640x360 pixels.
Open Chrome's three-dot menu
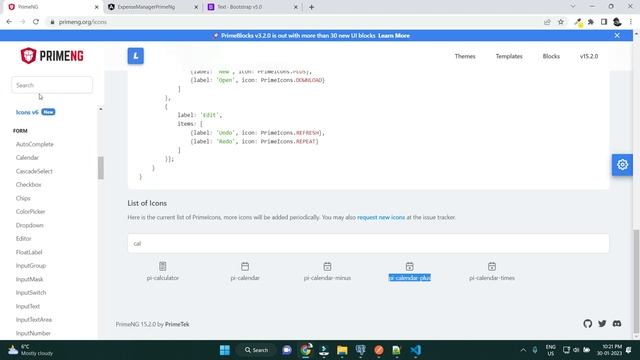coord(631,22)
